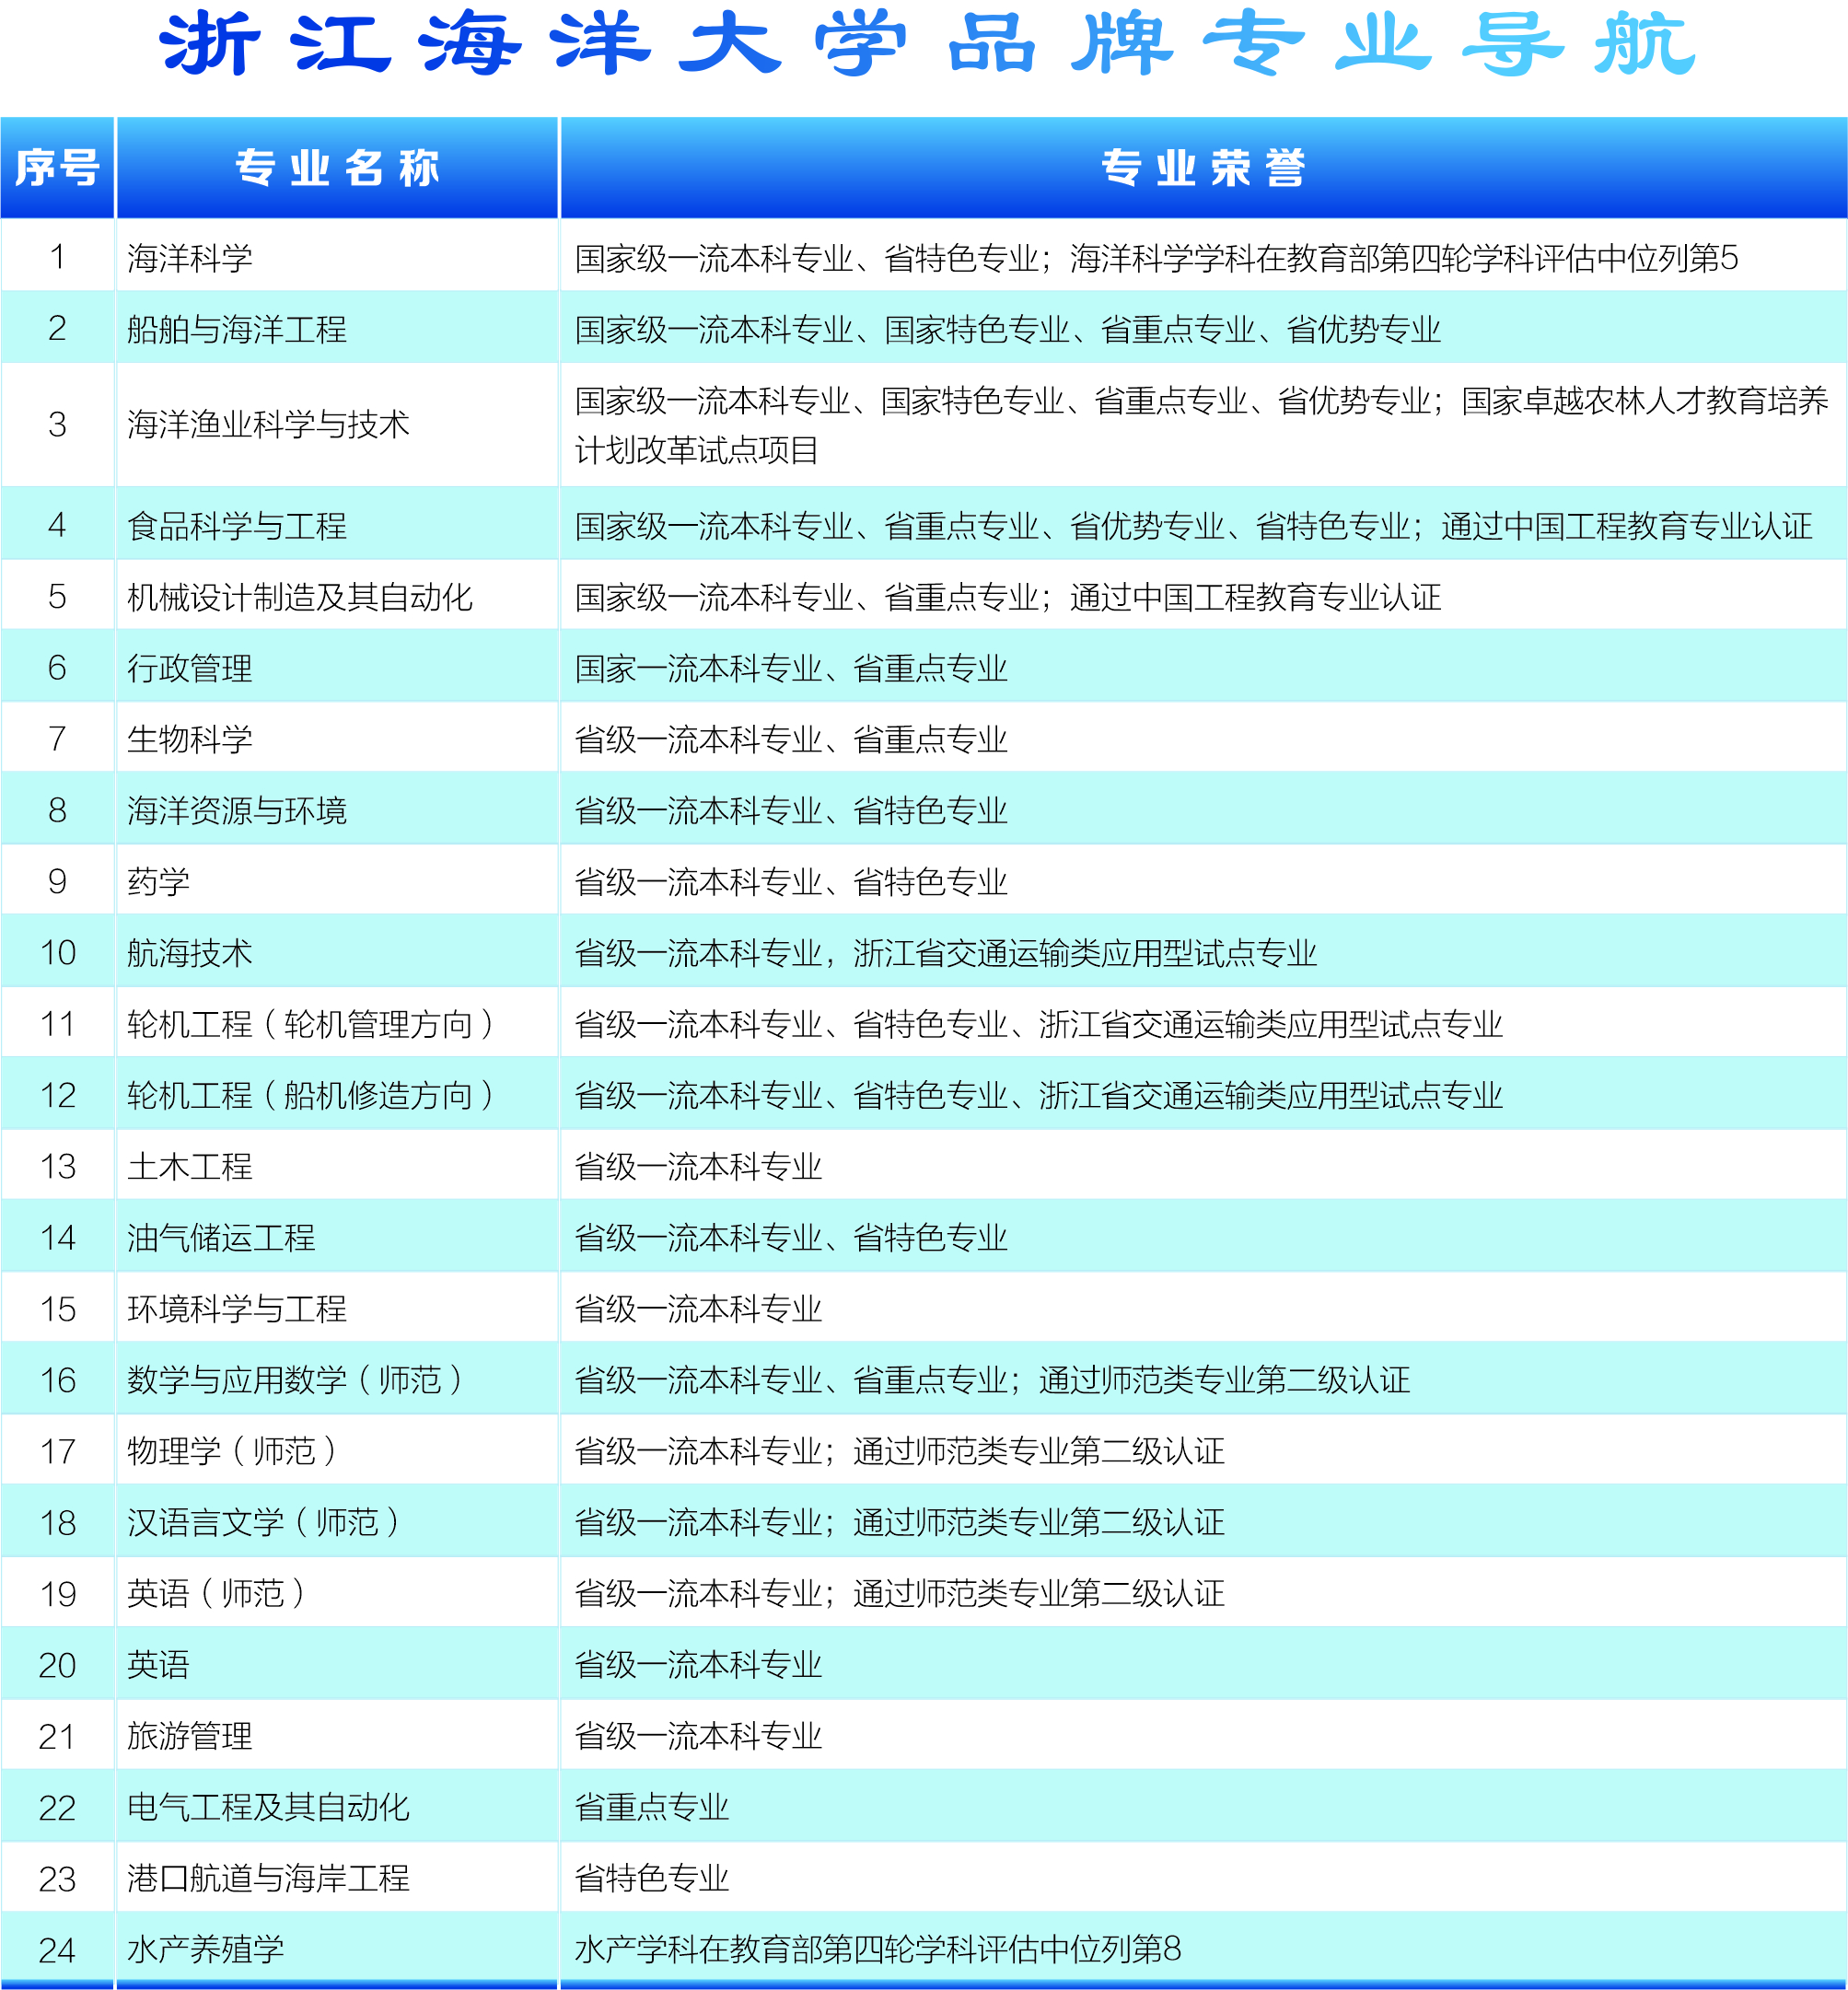1848x1990 pixels.
Task: Click 国家一流本科专业、省重点专业 in row 6
Action: coord(791,669)
